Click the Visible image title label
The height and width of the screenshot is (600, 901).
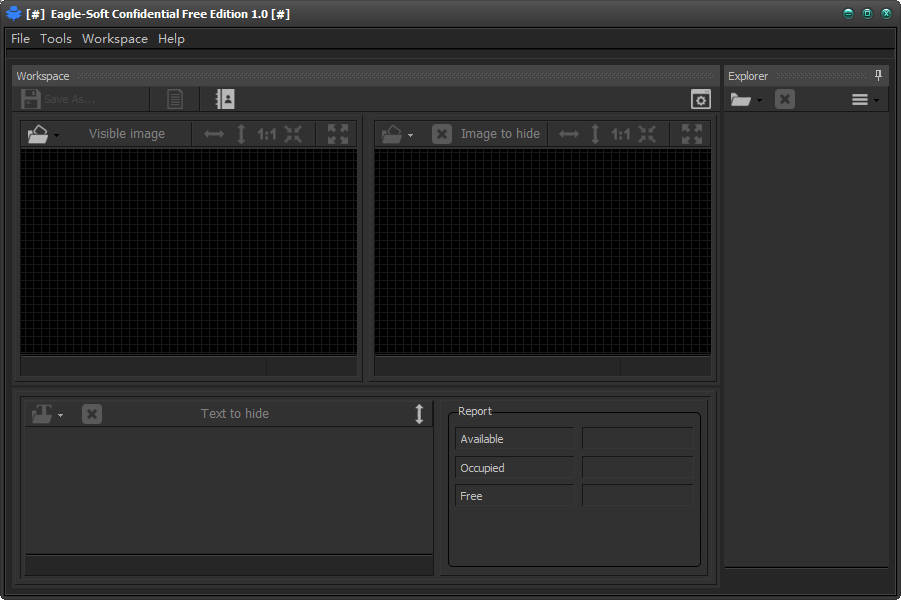[x=127, y=134]
